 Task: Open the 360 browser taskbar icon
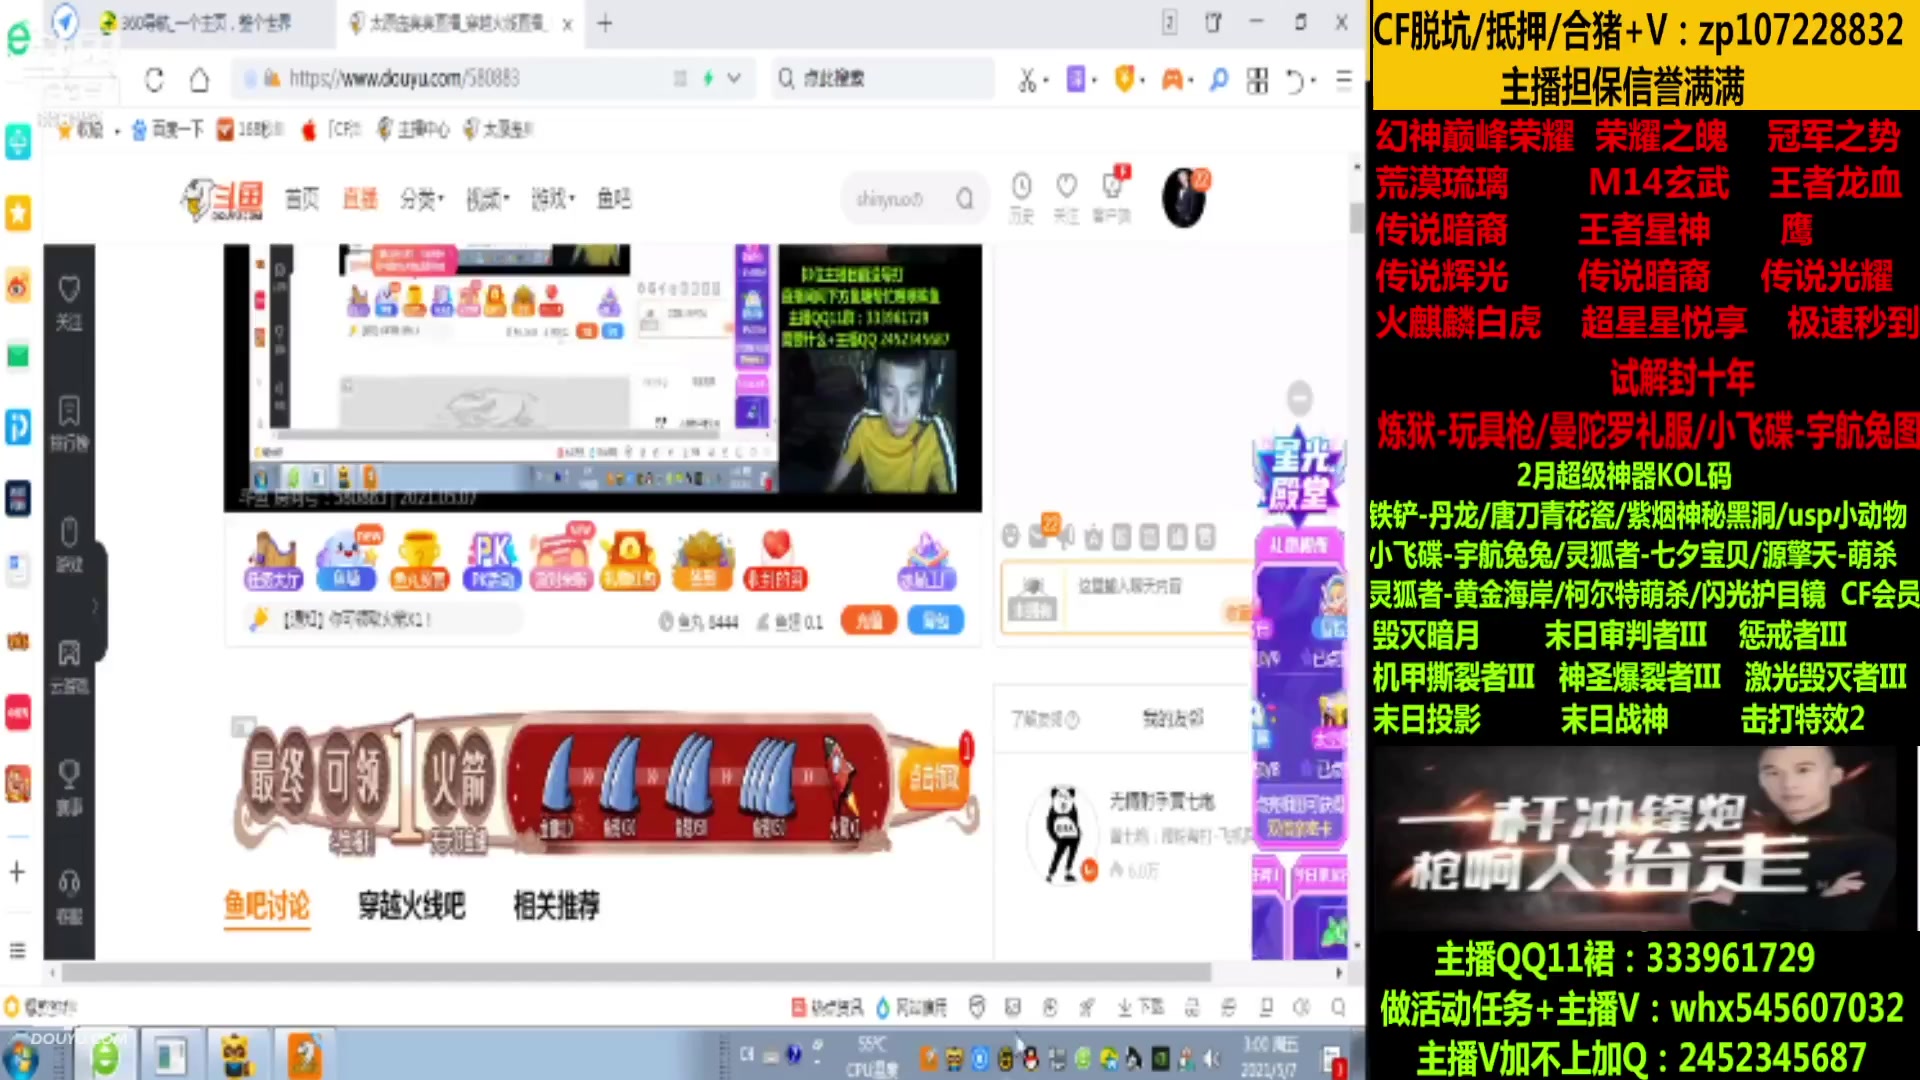[105, 1057]
